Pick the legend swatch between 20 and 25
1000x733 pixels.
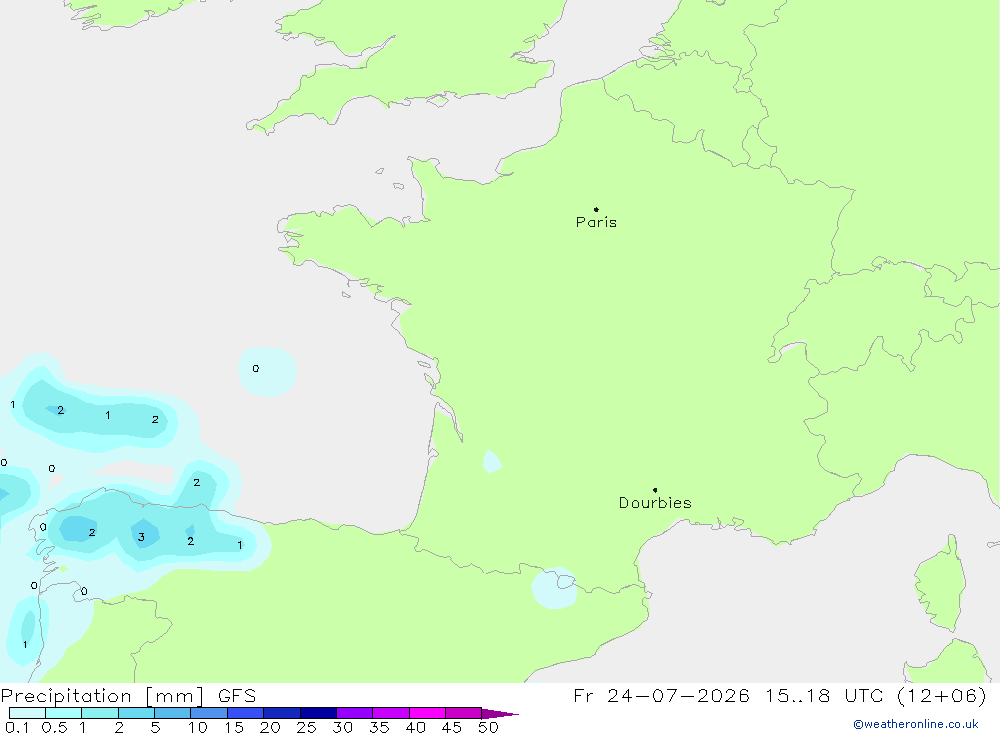click(x=282, y=713)
